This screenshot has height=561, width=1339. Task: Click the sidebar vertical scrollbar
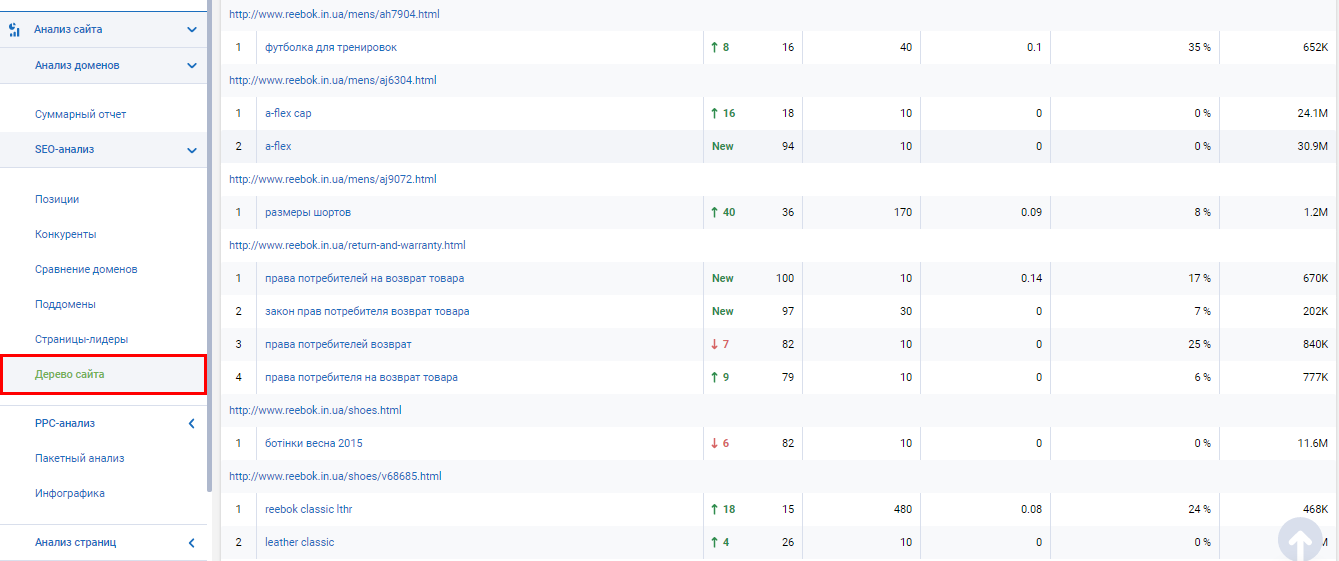209,250
